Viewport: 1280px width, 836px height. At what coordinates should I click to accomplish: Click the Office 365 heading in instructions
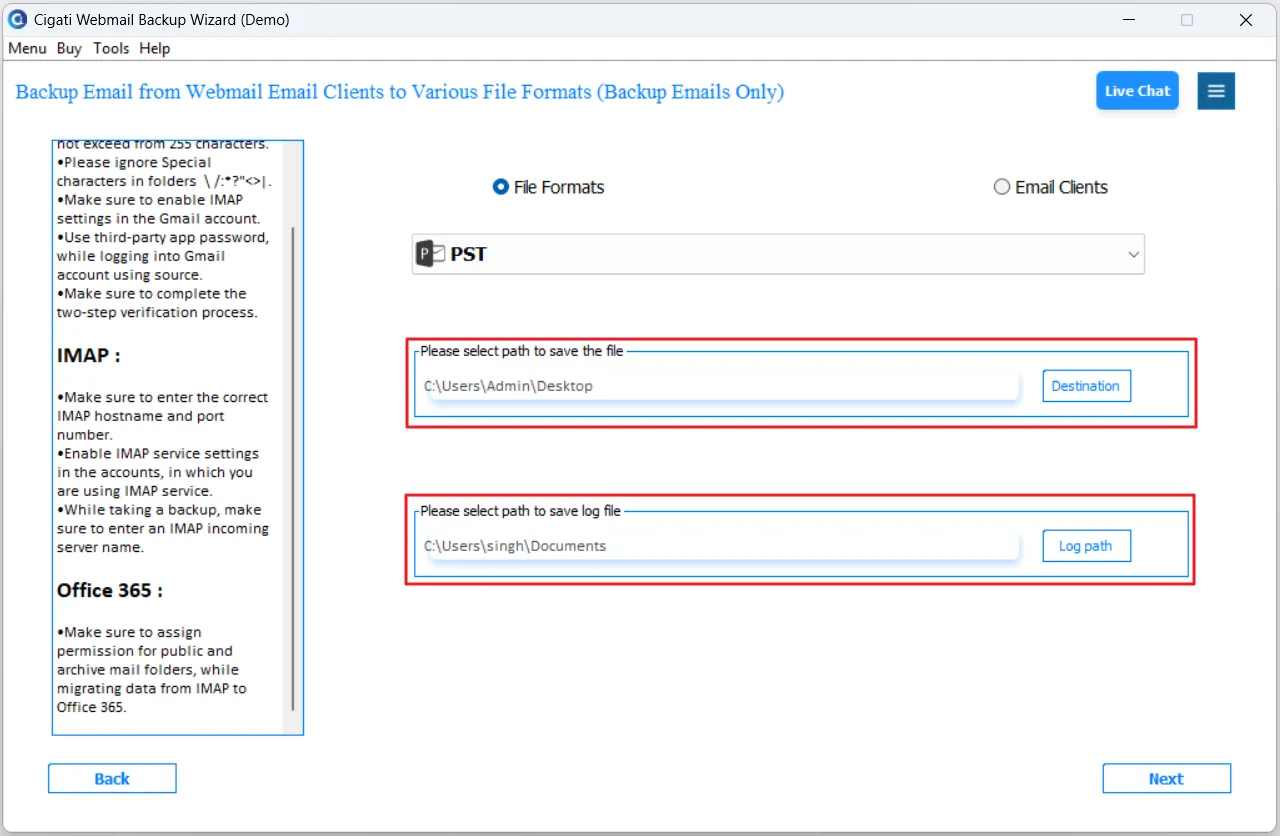coord(109,590)
